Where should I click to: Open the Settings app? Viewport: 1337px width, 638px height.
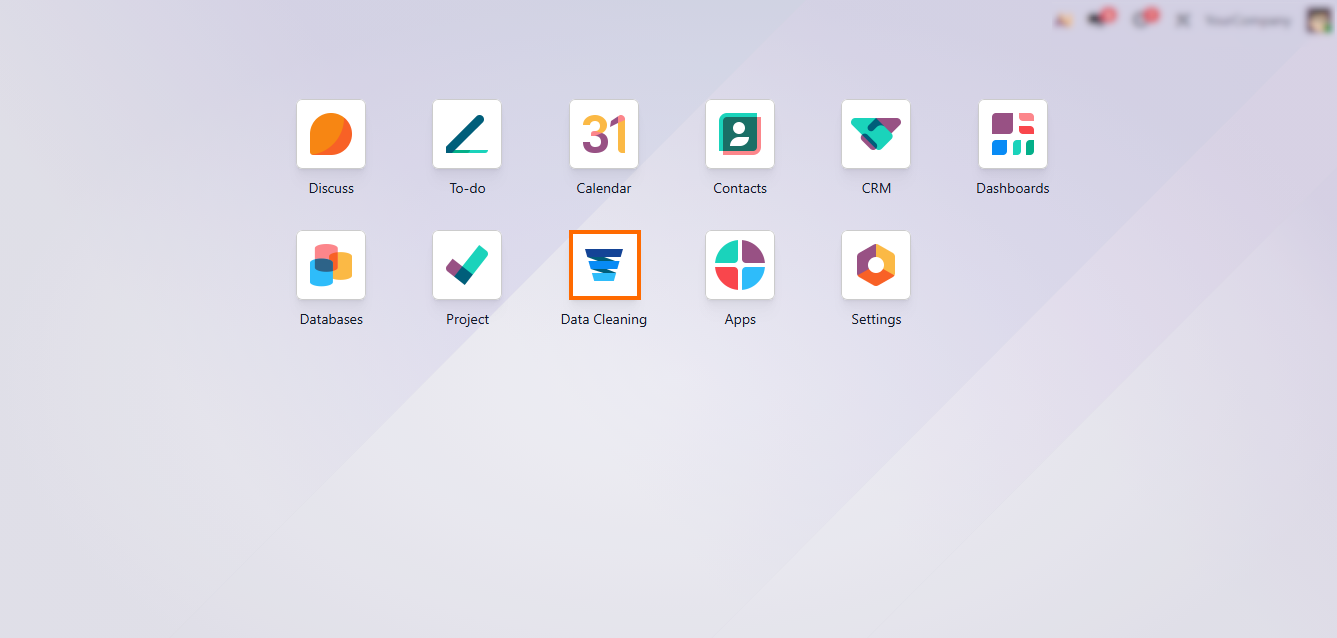coord(876,265)
